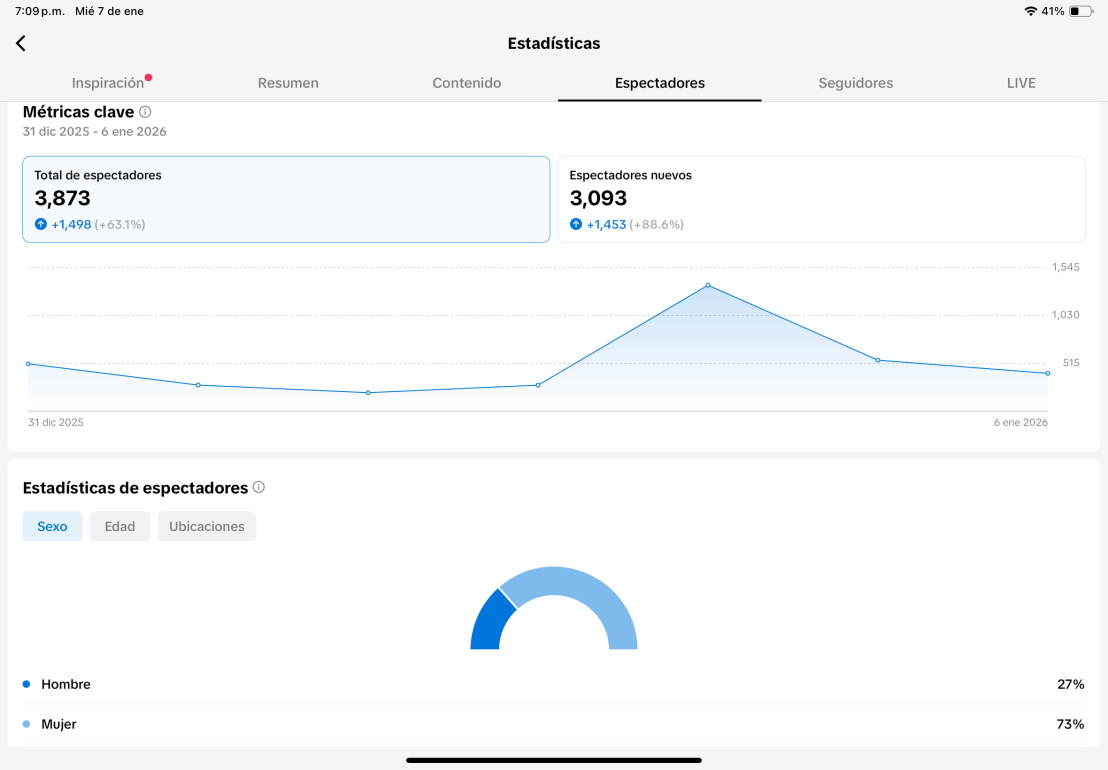
Task: Tap the peak data point on chart
Action: [708, 285]
